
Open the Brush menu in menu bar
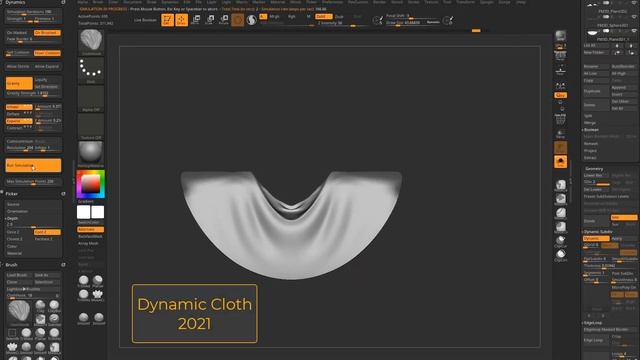pyautogui.click(x=98, y=2)
